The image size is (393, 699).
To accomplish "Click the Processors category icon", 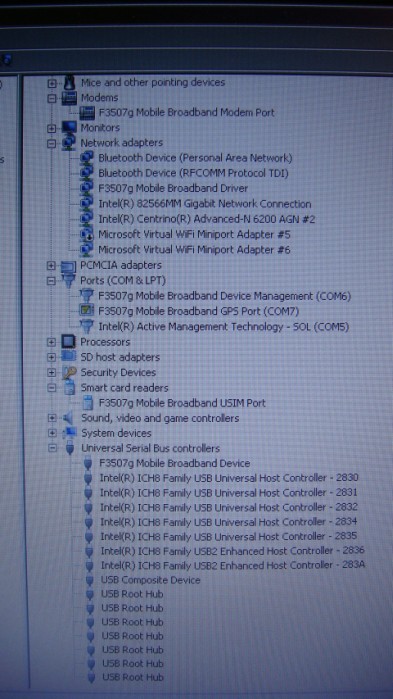I will coord(69,342).
